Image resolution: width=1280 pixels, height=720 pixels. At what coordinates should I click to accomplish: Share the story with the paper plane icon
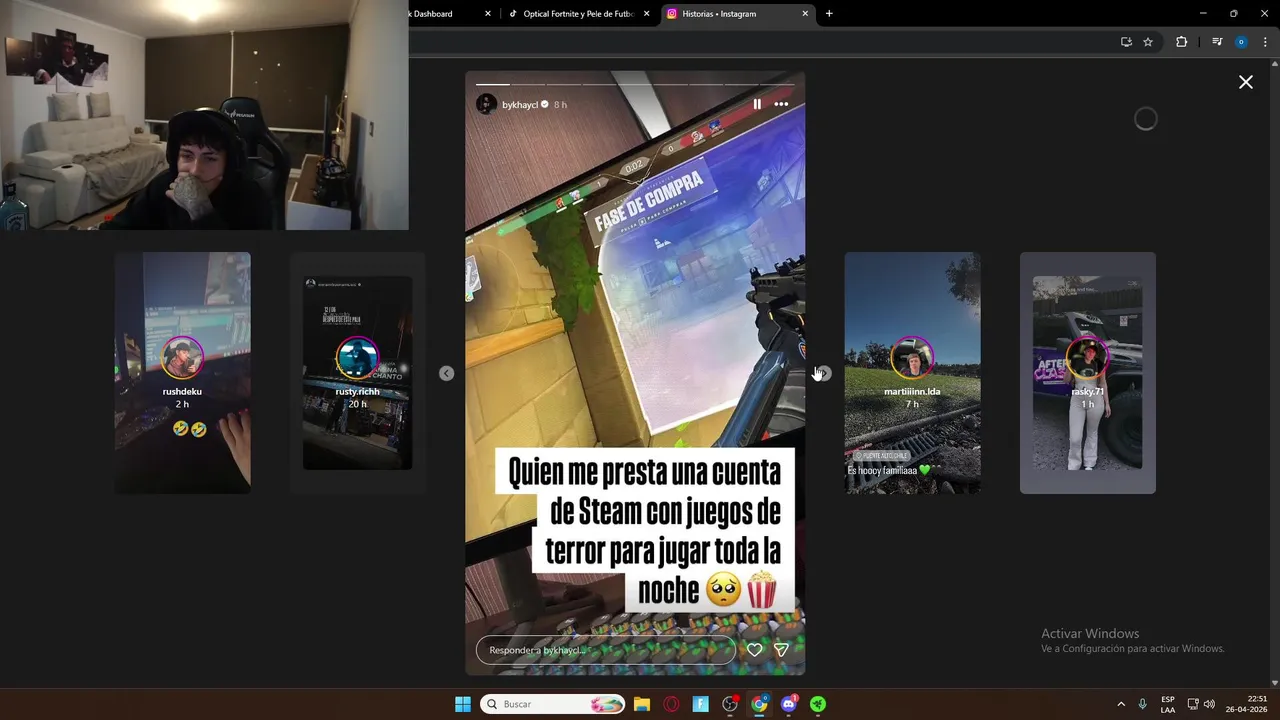(x=782, y=650)
